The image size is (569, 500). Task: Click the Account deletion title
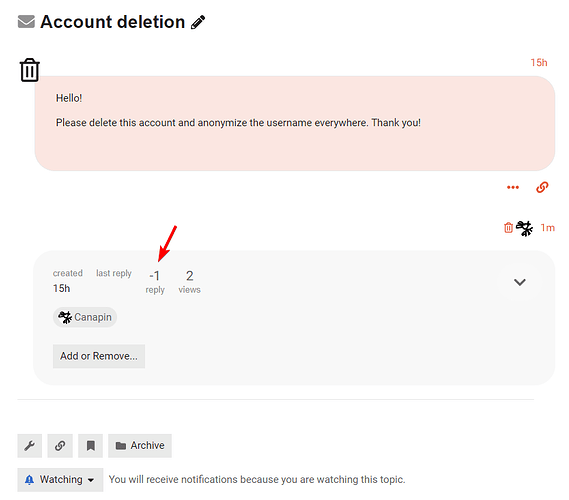112,22
